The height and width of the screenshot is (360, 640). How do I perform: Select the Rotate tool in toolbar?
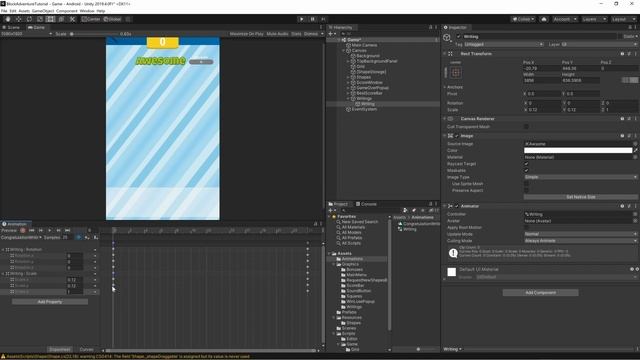click(x=29, y=19)
